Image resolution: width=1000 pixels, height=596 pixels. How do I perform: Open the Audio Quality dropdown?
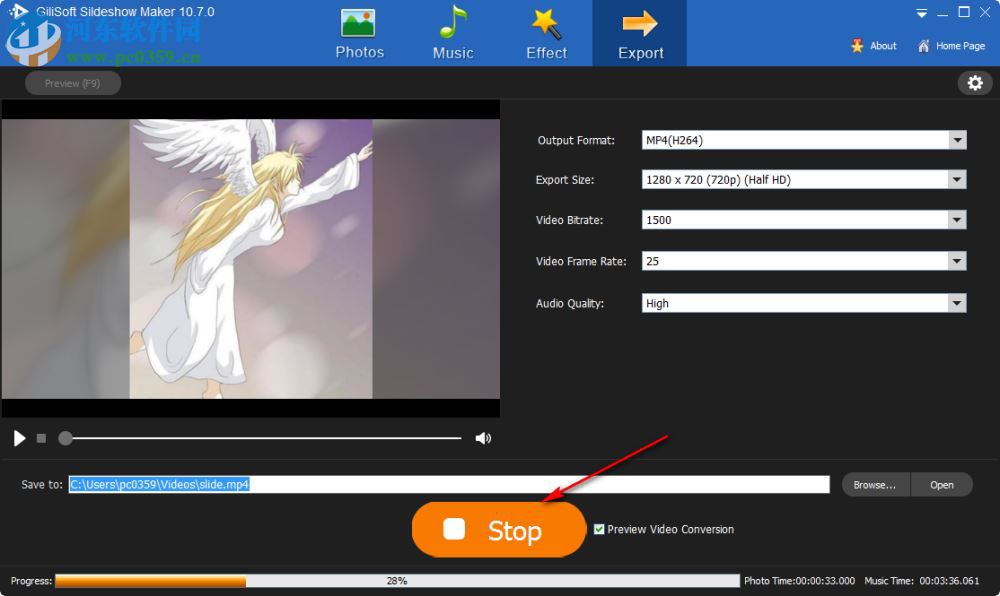[957, 302]
